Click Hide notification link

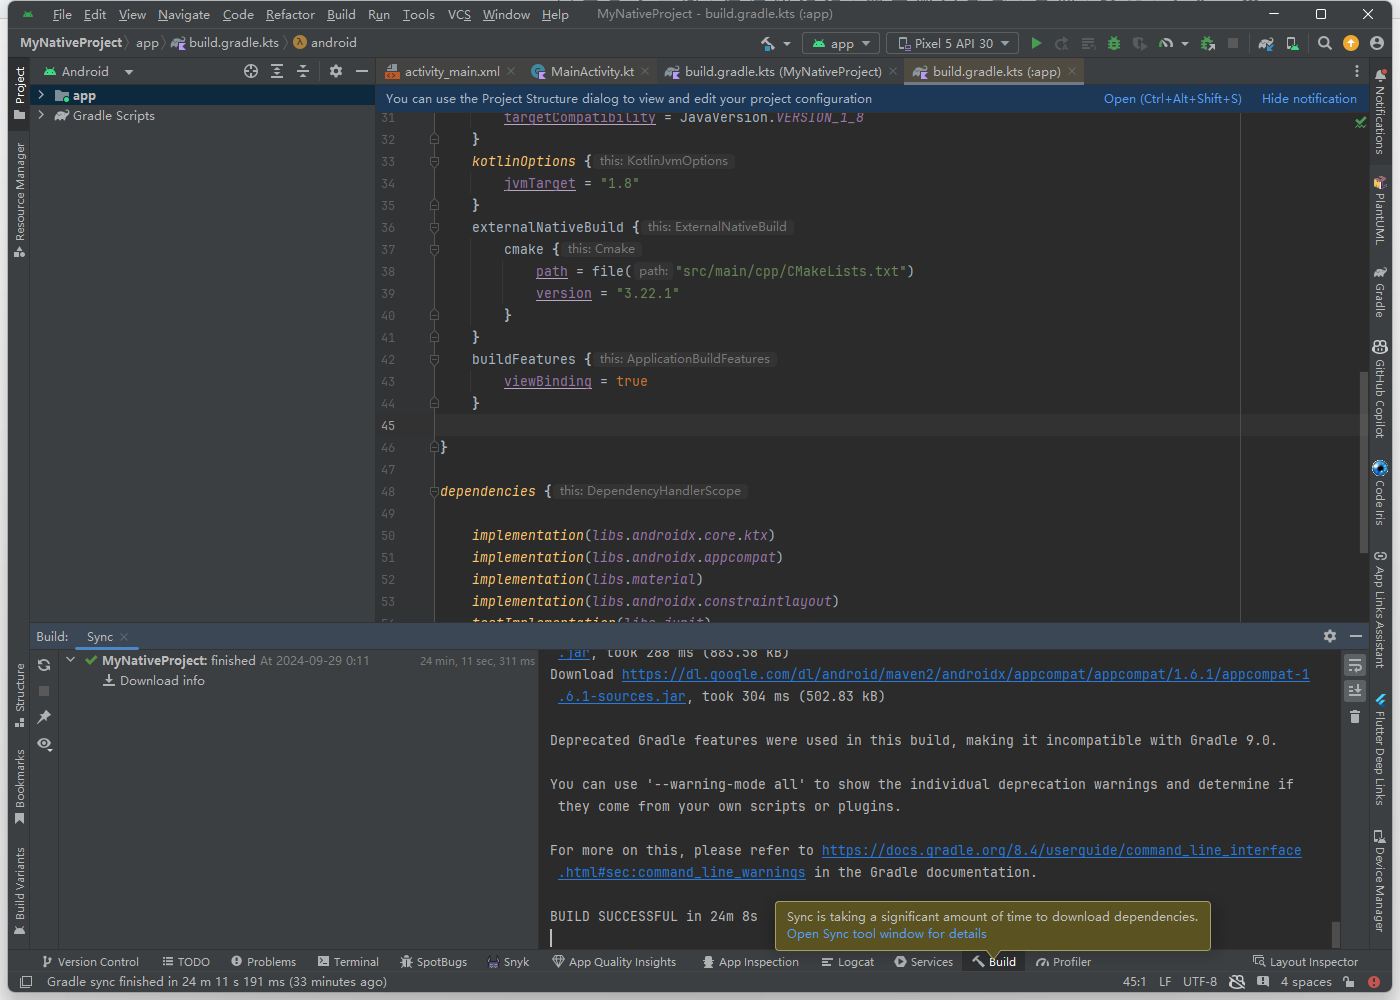(x=1309, y=98)
